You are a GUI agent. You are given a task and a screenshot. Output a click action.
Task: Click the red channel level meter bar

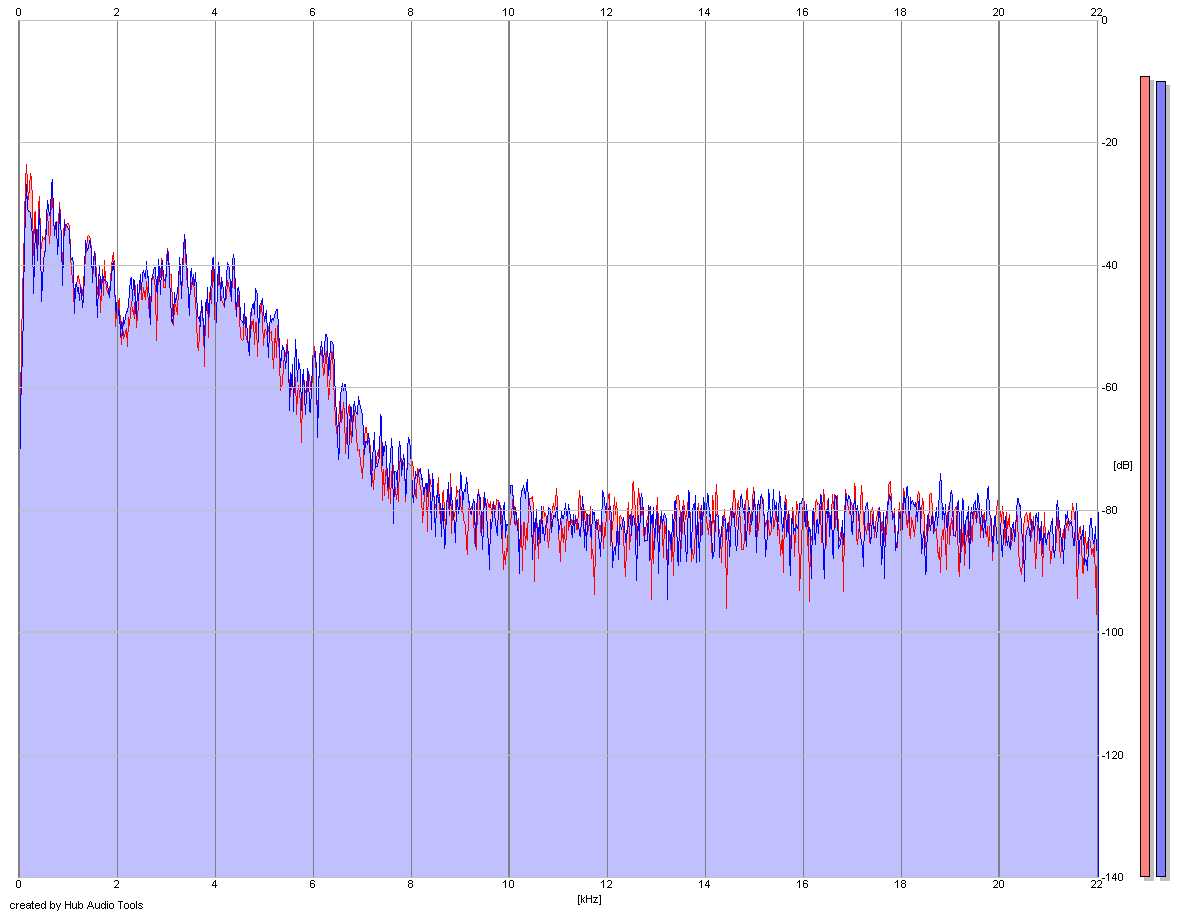coord(1145,476)
